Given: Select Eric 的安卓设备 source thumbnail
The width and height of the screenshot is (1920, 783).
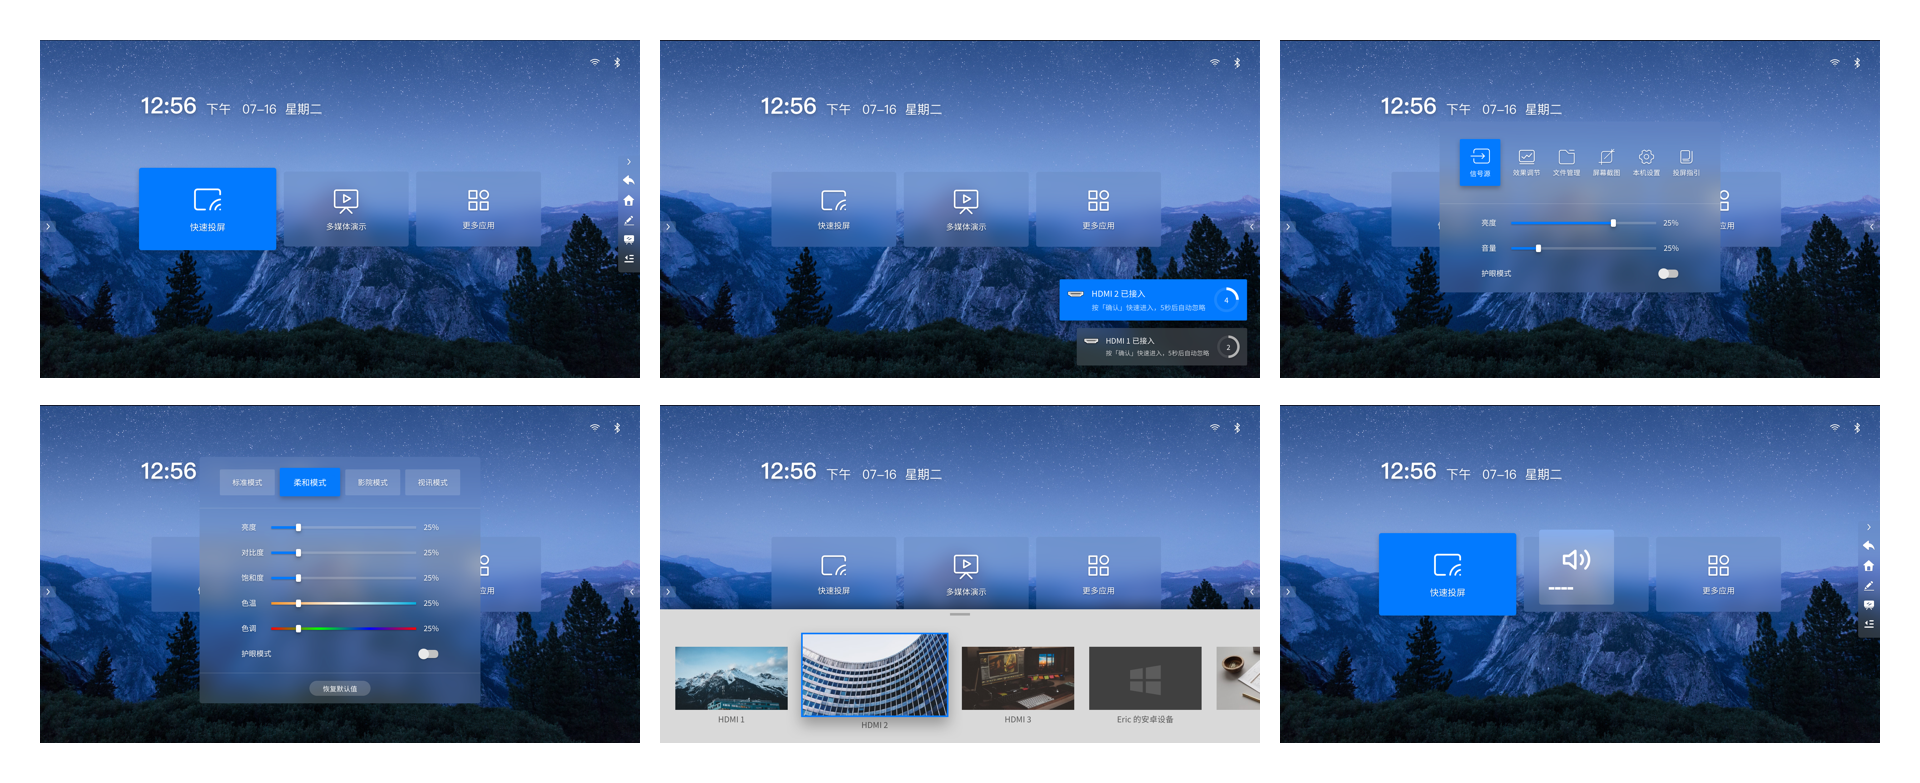Looking at the screenshot, I should [1145, 678].
